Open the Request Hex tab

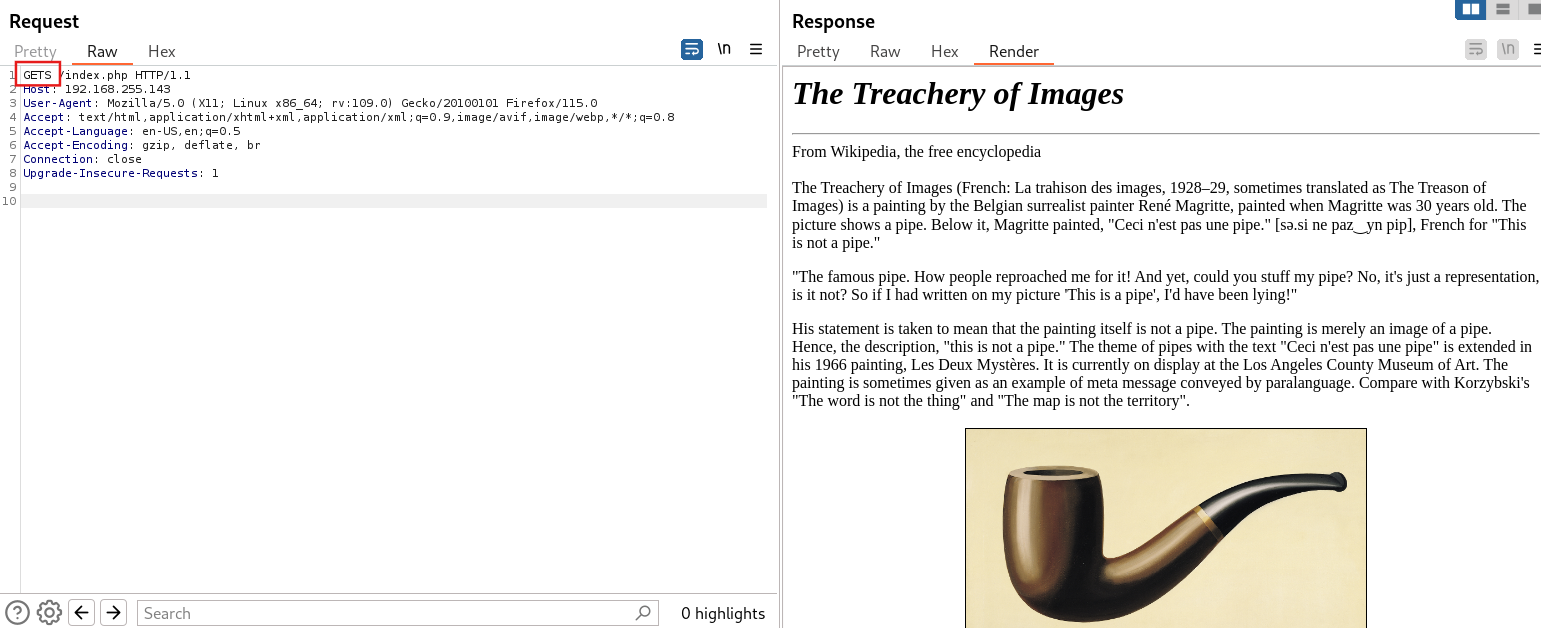pyautogui.click(x=162, y=51)
